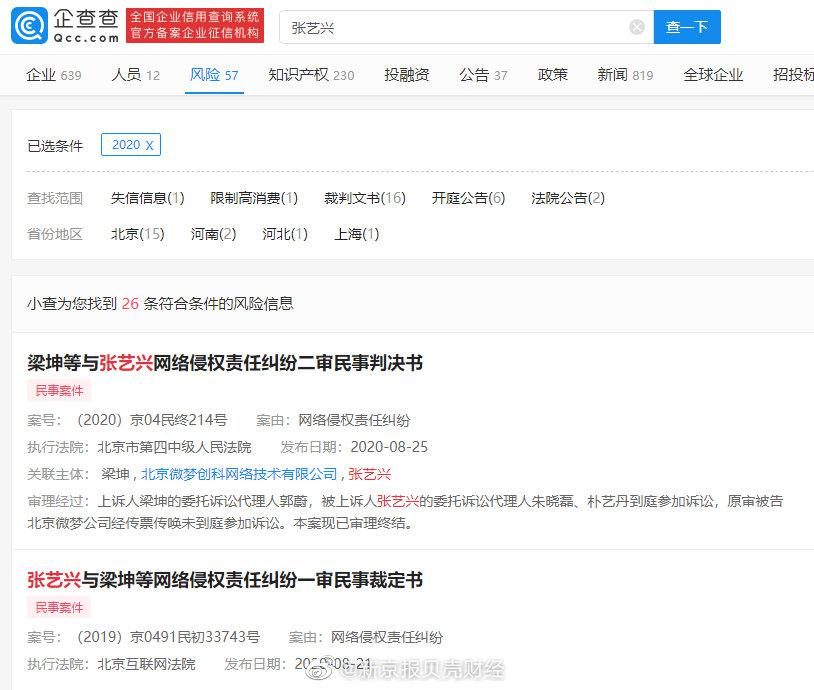Open the 政策 tab

click(552, 75)
